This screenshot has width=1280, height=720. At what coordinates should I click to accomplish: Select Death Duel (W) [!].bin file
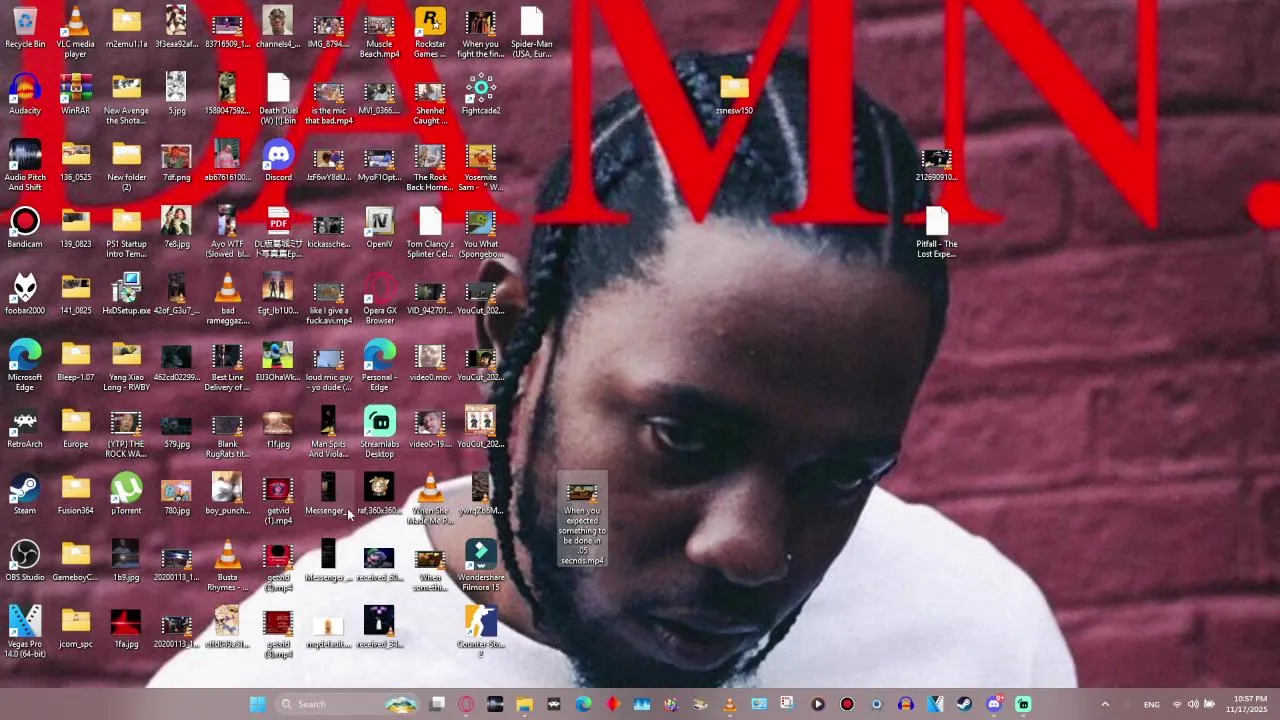278,98
